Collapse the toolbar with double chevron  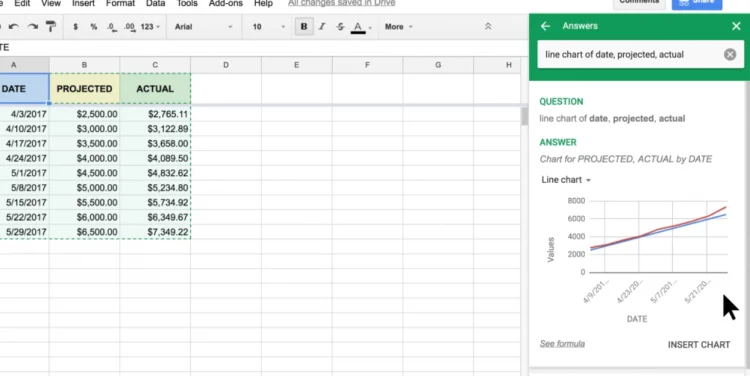point(488,27)
